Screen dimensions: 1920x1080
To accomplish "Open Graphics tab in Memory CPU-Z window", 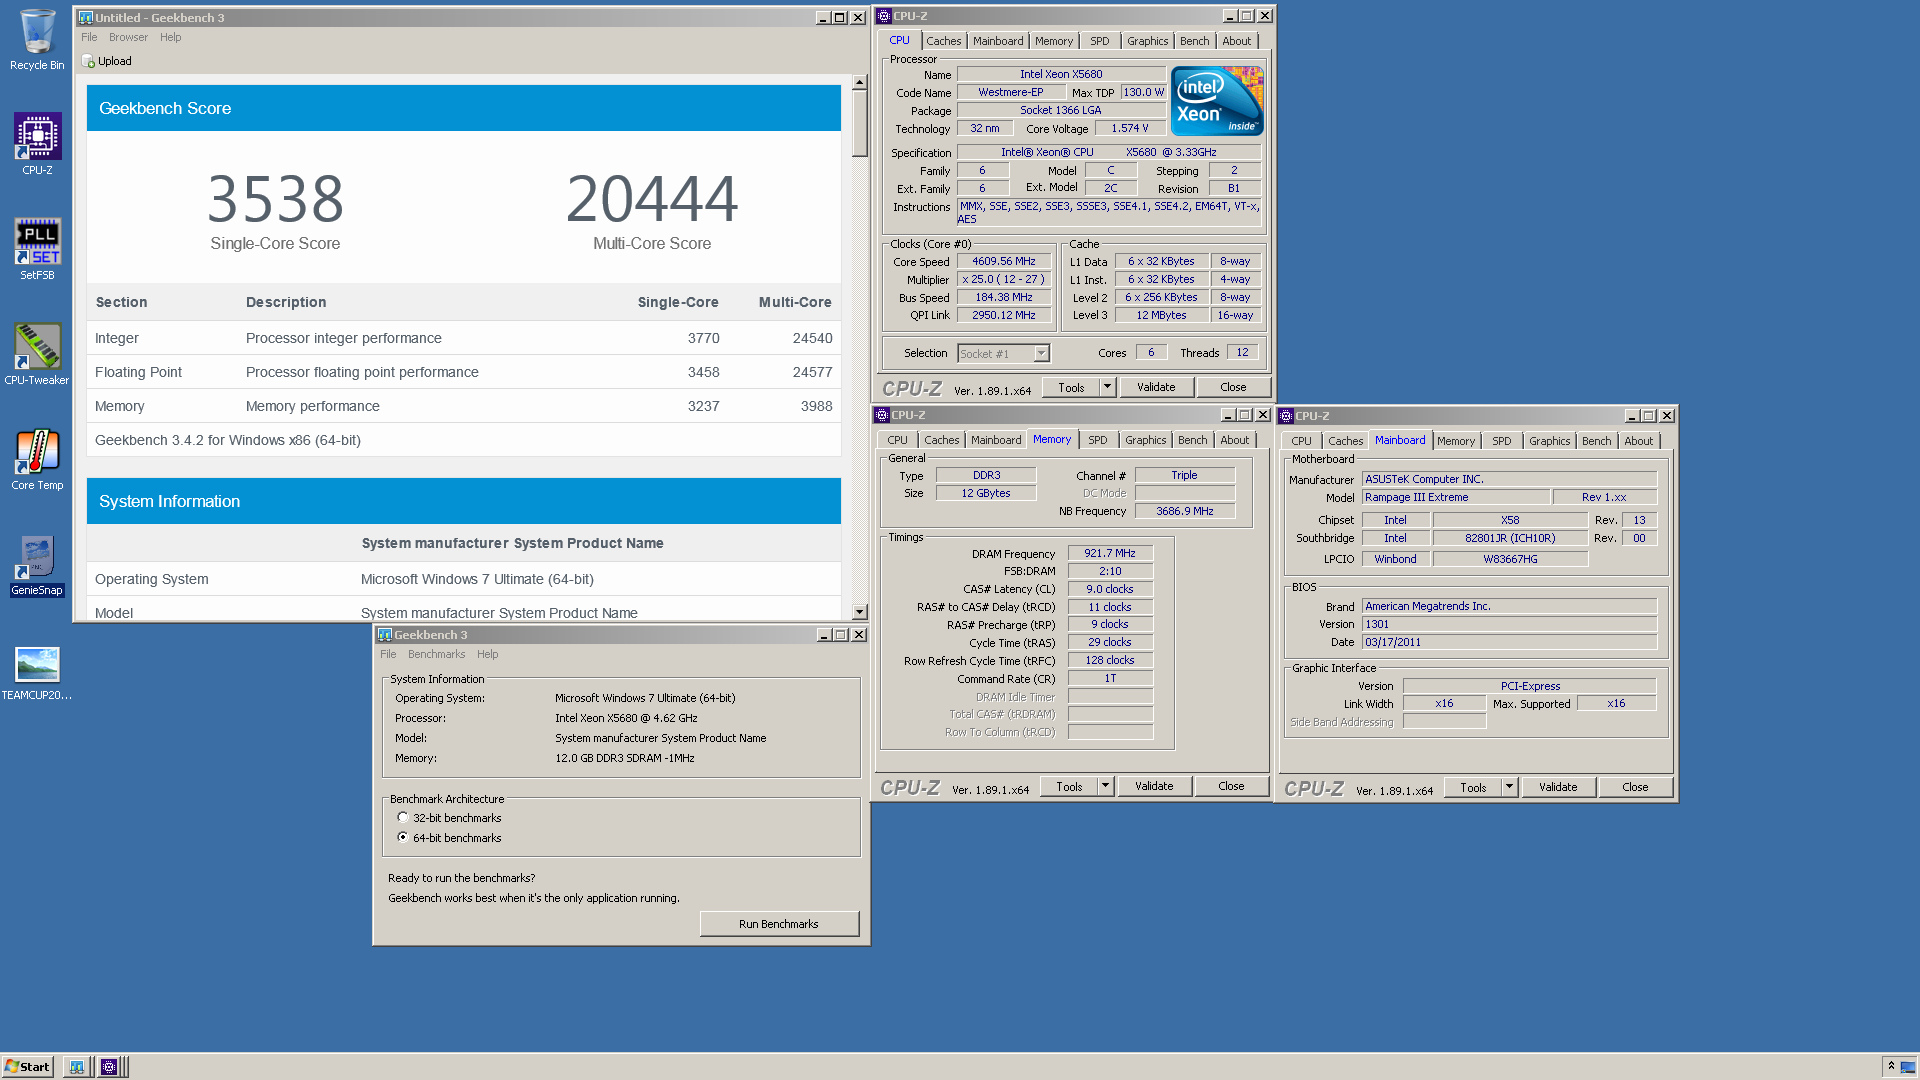I will click(1145, 440).
